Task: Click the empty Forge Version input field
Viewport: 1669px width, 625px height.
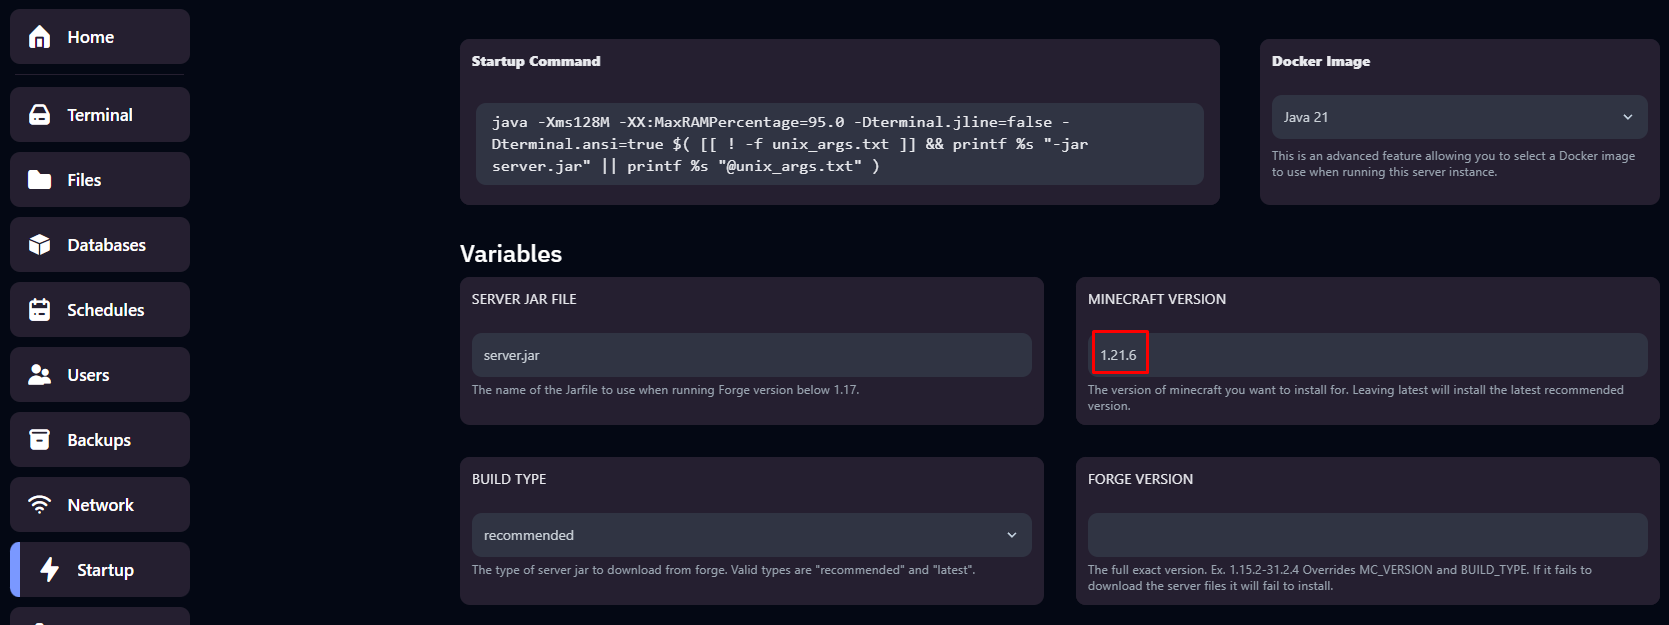Action: click(x=1366, y=535)
